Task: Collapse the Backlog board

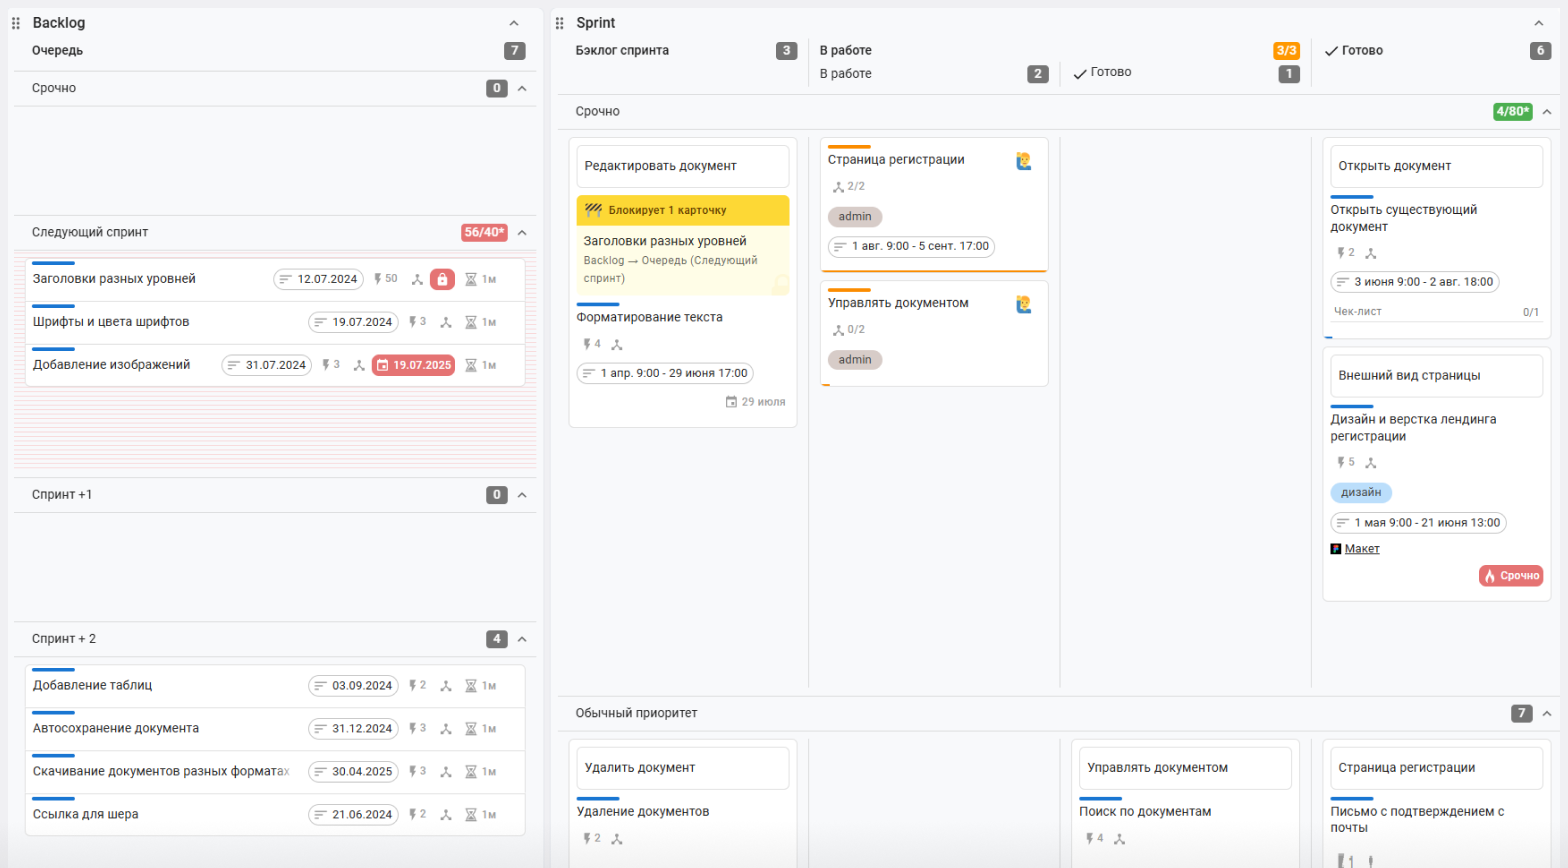Action: [514, 23]
